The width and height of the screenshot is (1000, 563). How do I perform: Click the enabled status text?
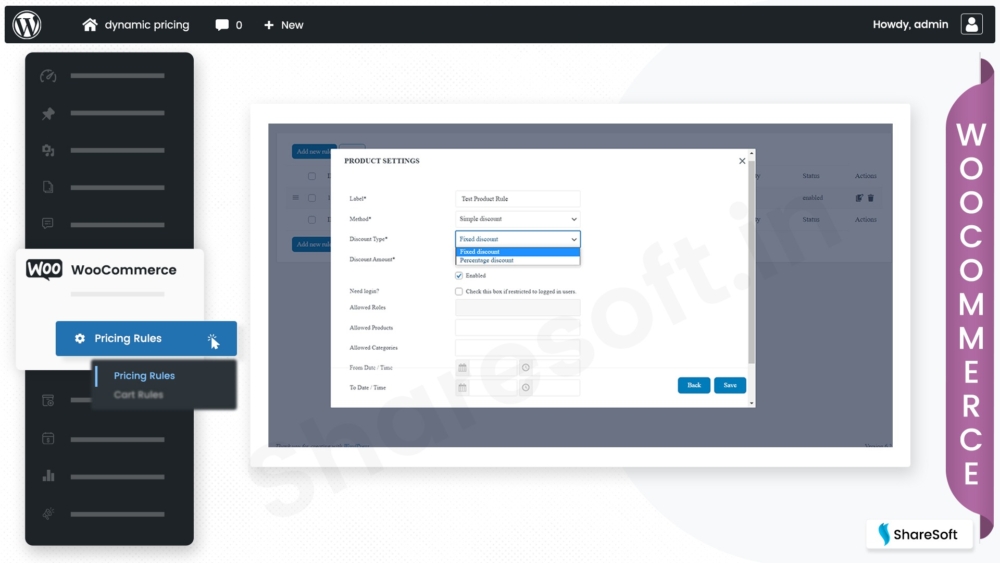[812, 198]
